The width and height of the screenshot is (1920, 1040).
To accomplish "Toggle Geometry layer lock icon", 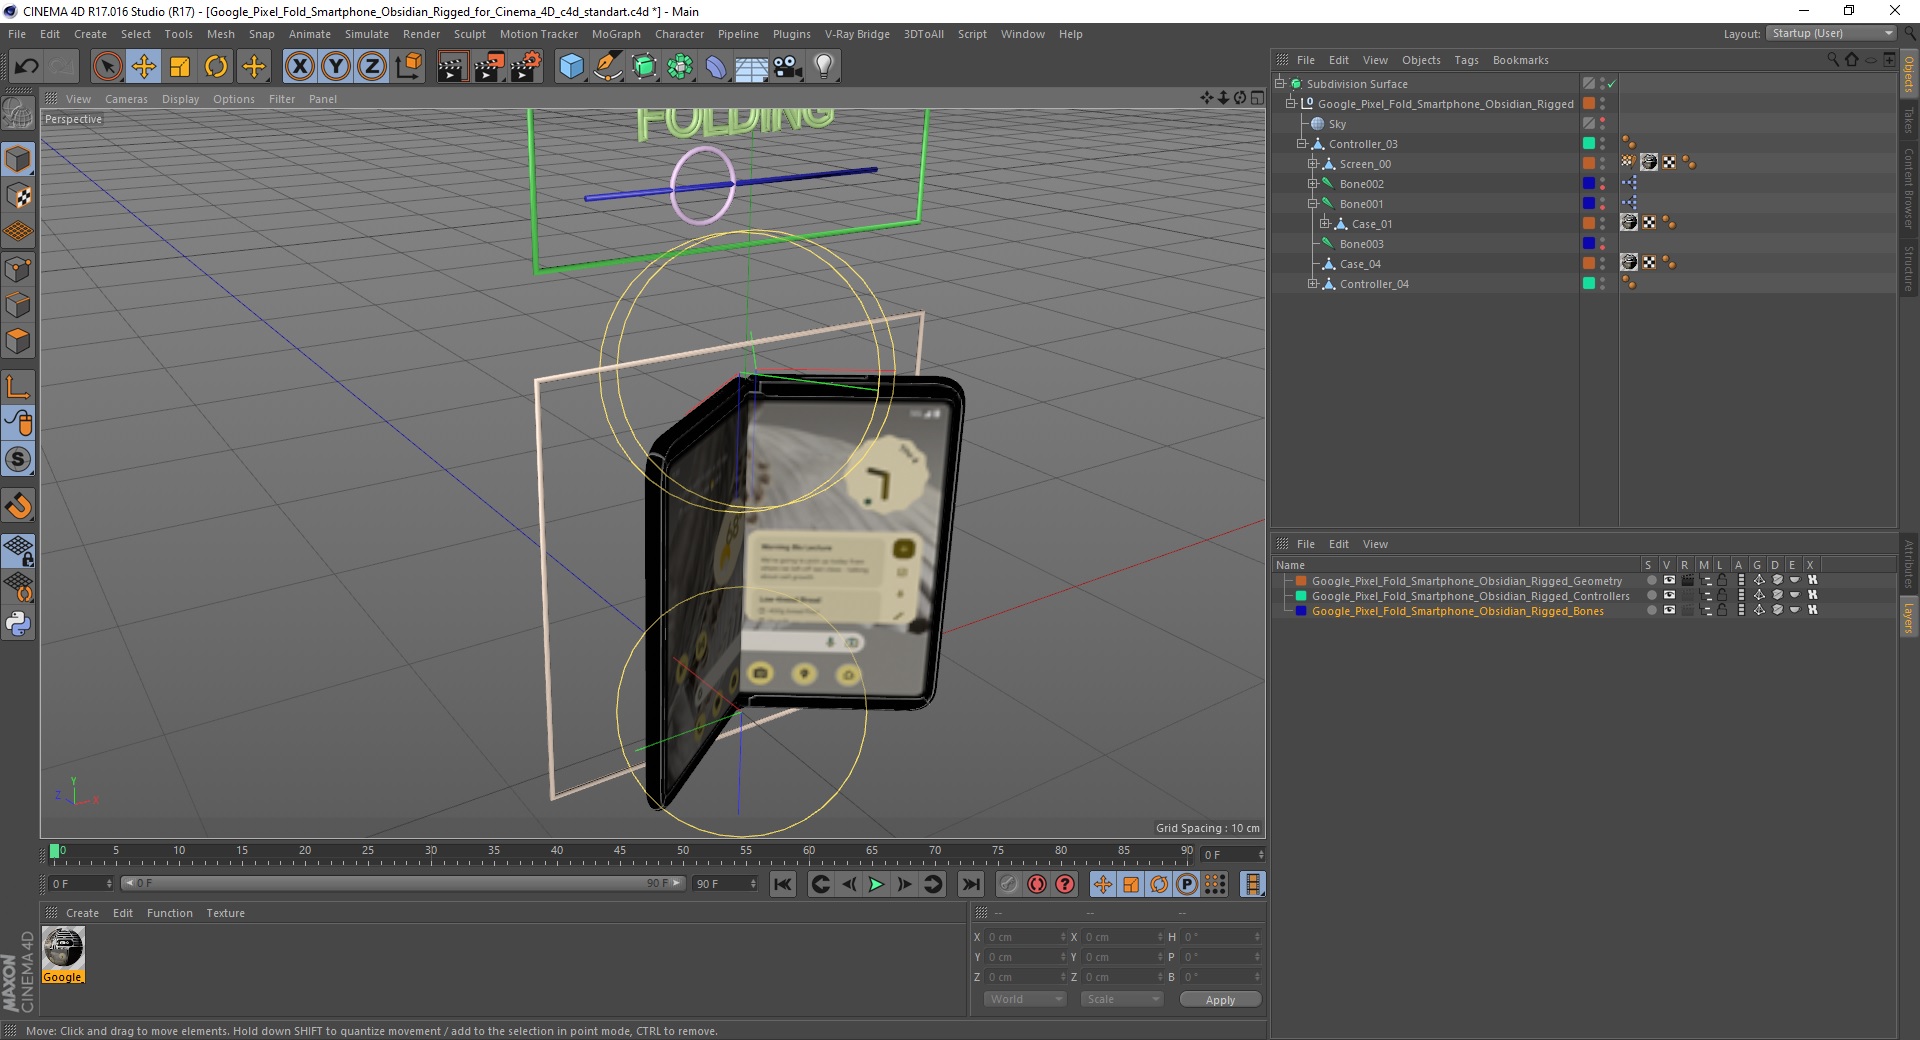I will [1722, 580].
